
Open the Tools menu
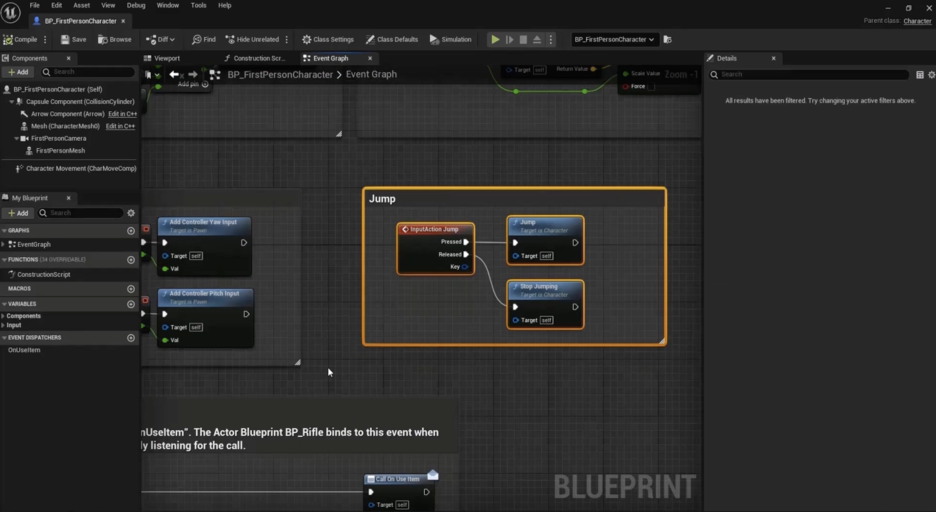(198, 5)
